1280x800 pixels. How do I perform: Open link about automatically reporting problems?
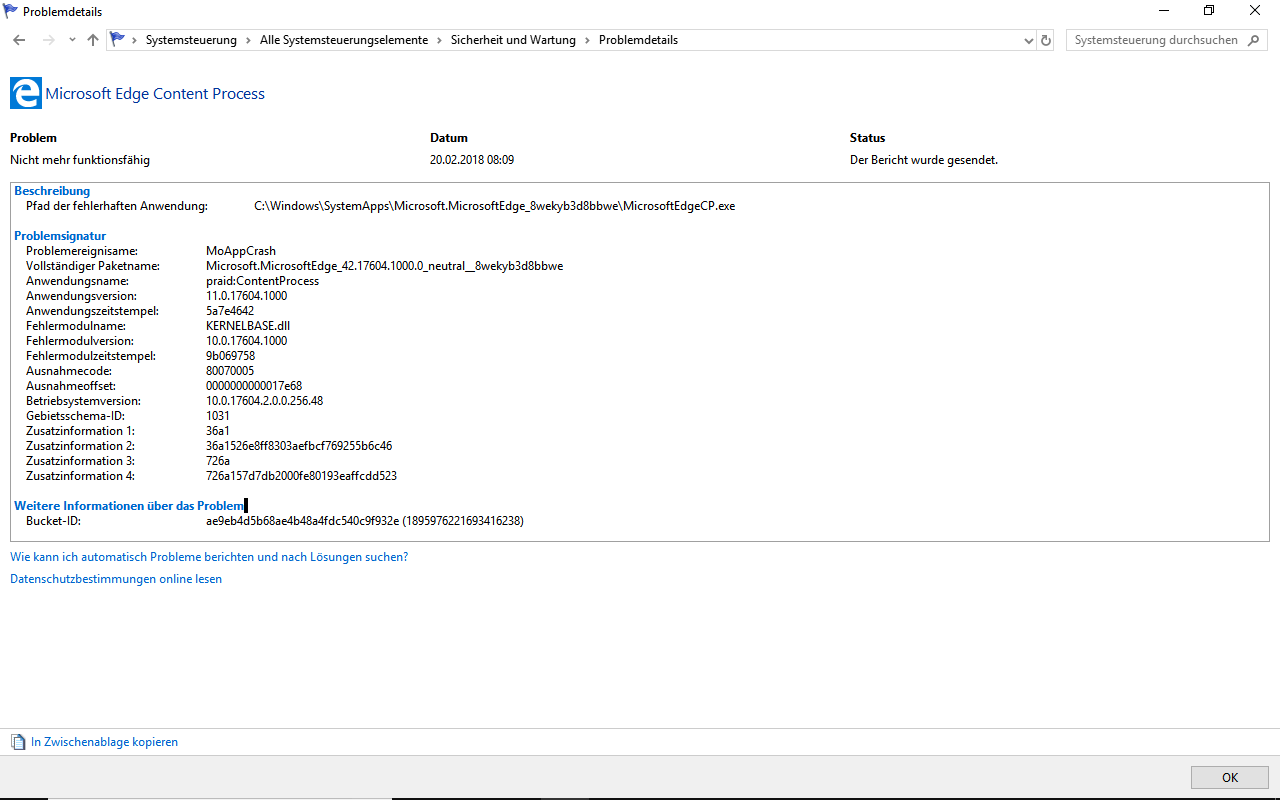click(209, 557)
